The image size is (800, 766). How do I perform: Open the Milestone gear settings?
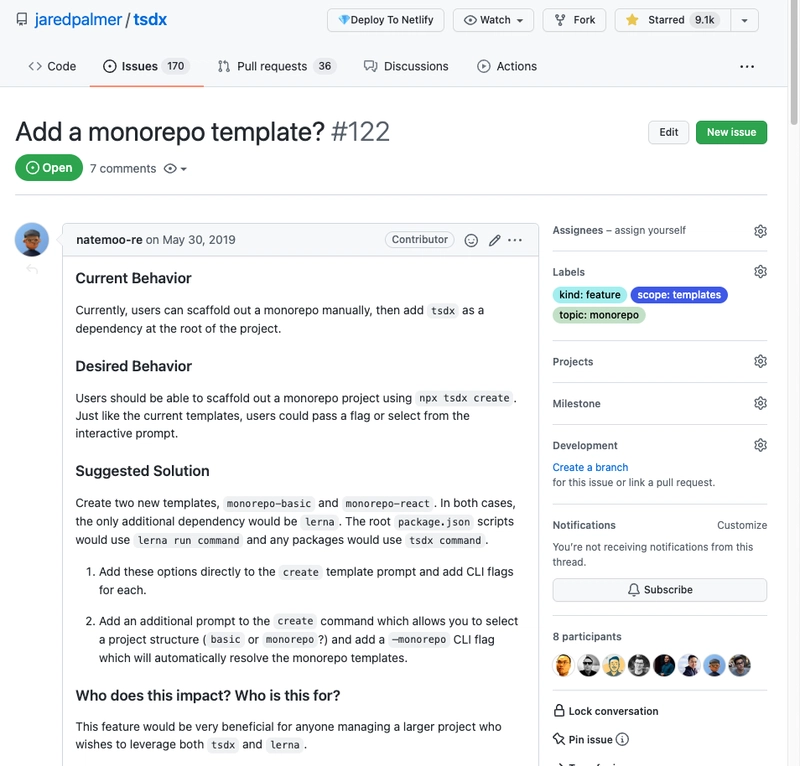[760, 403]
